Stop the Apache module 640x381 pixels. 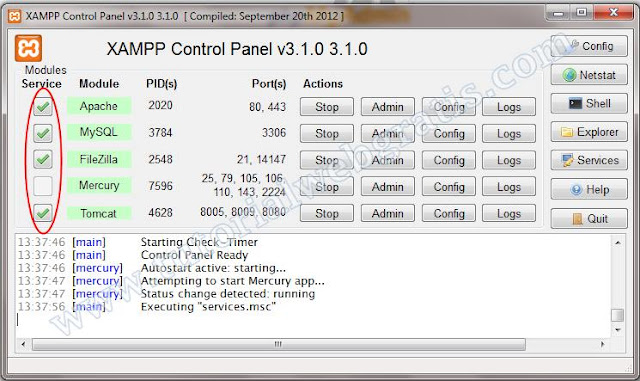(x=327, y=107)
